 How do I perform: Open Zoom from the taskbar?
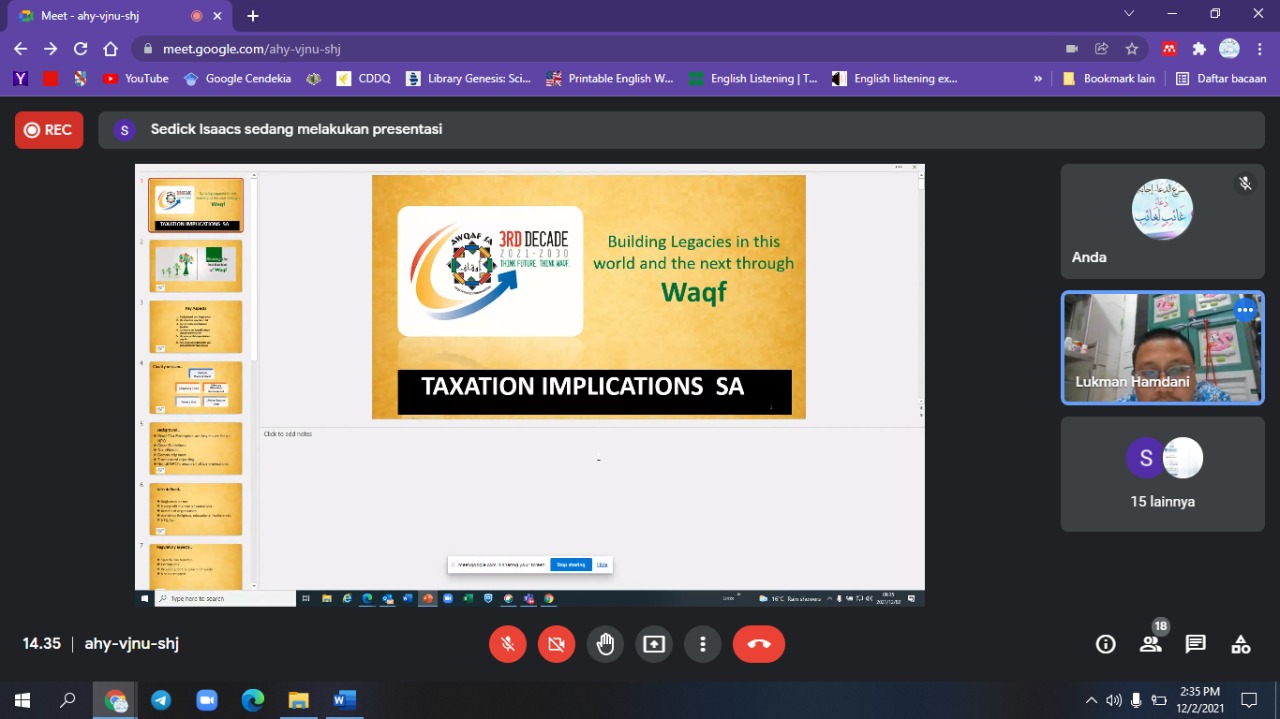tap(207, 700)
